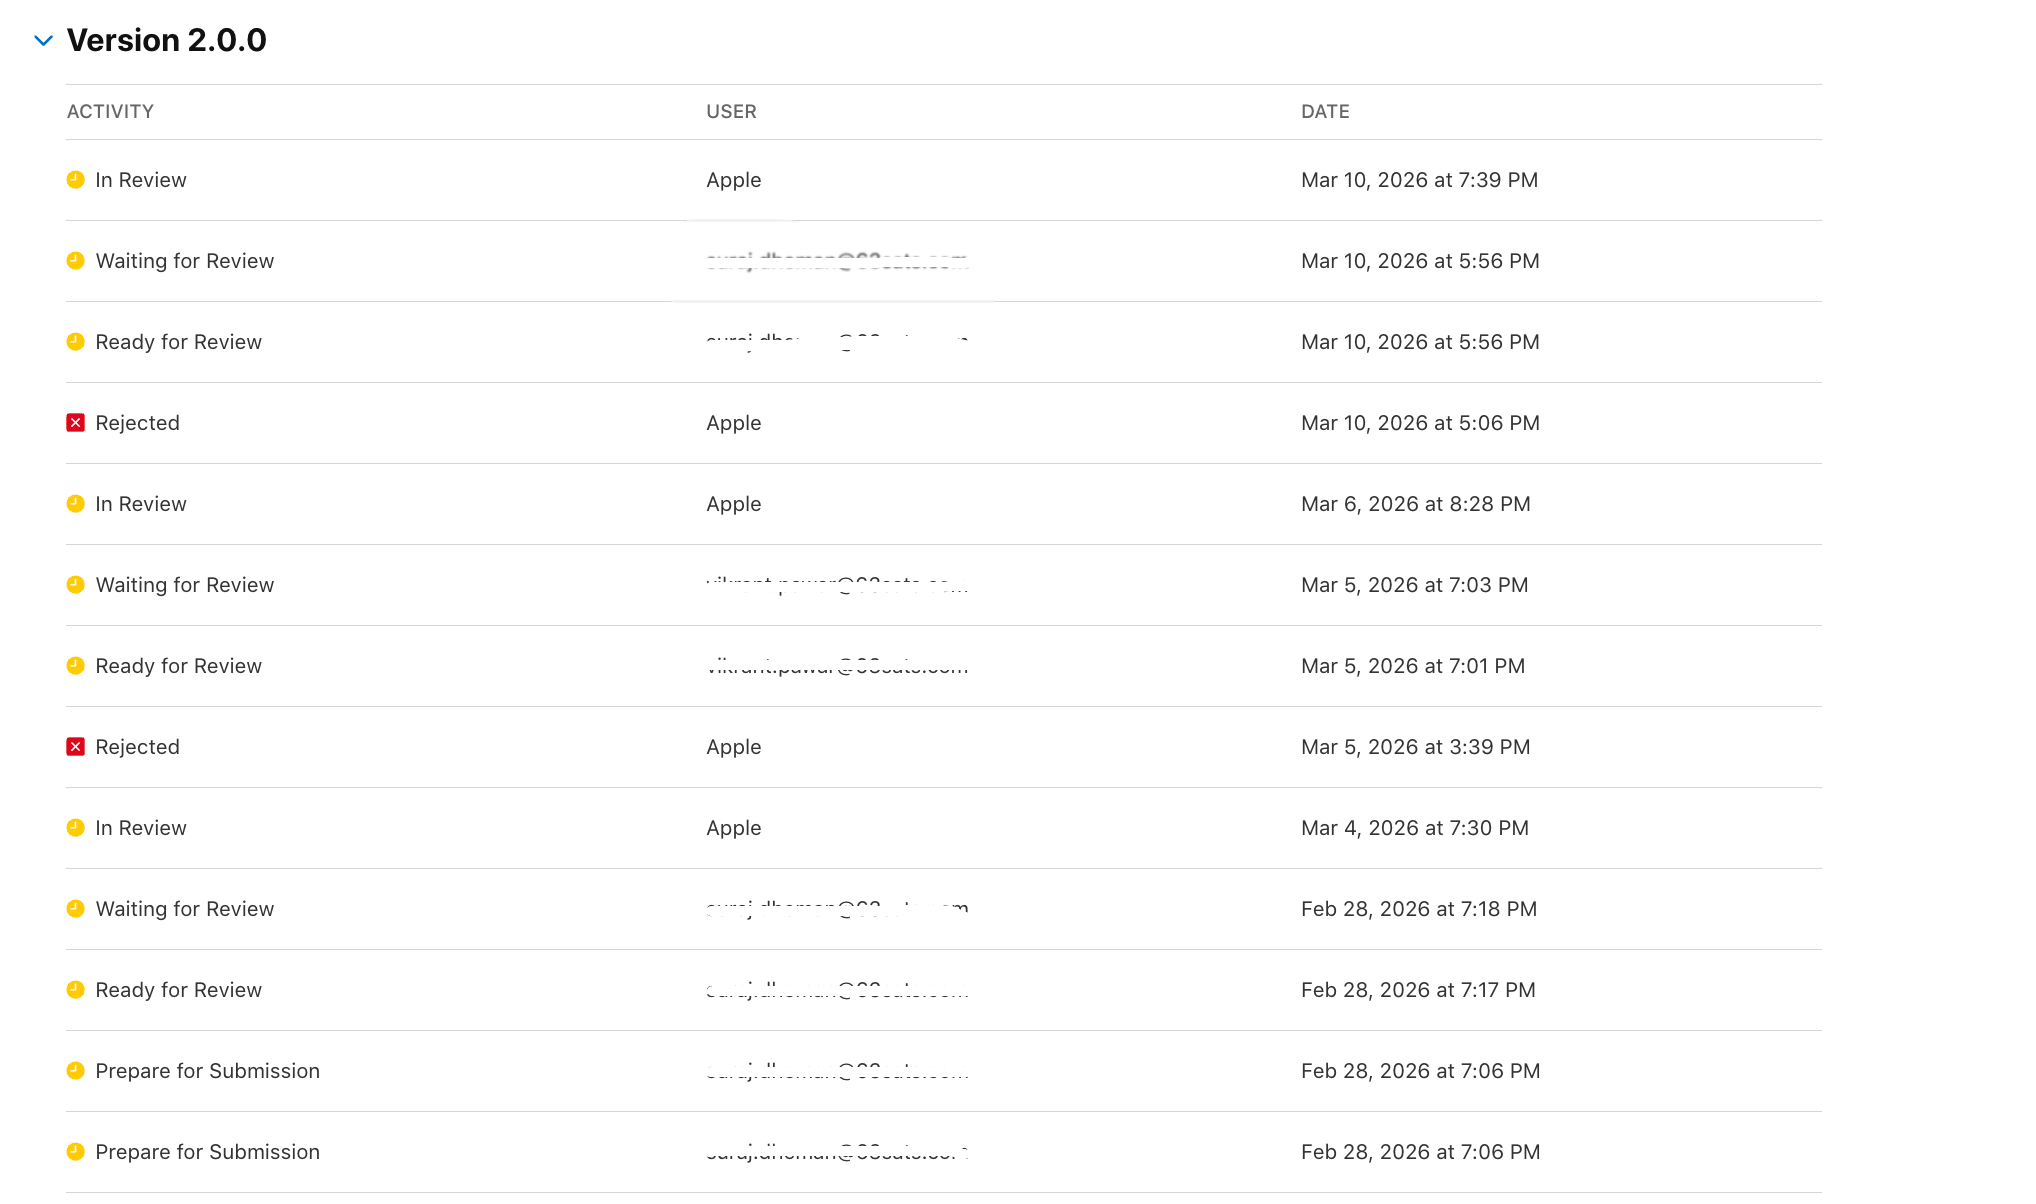Screen dimensions: 2036x1204
Task: Click the DATE column header
Action: (1325, 112)
